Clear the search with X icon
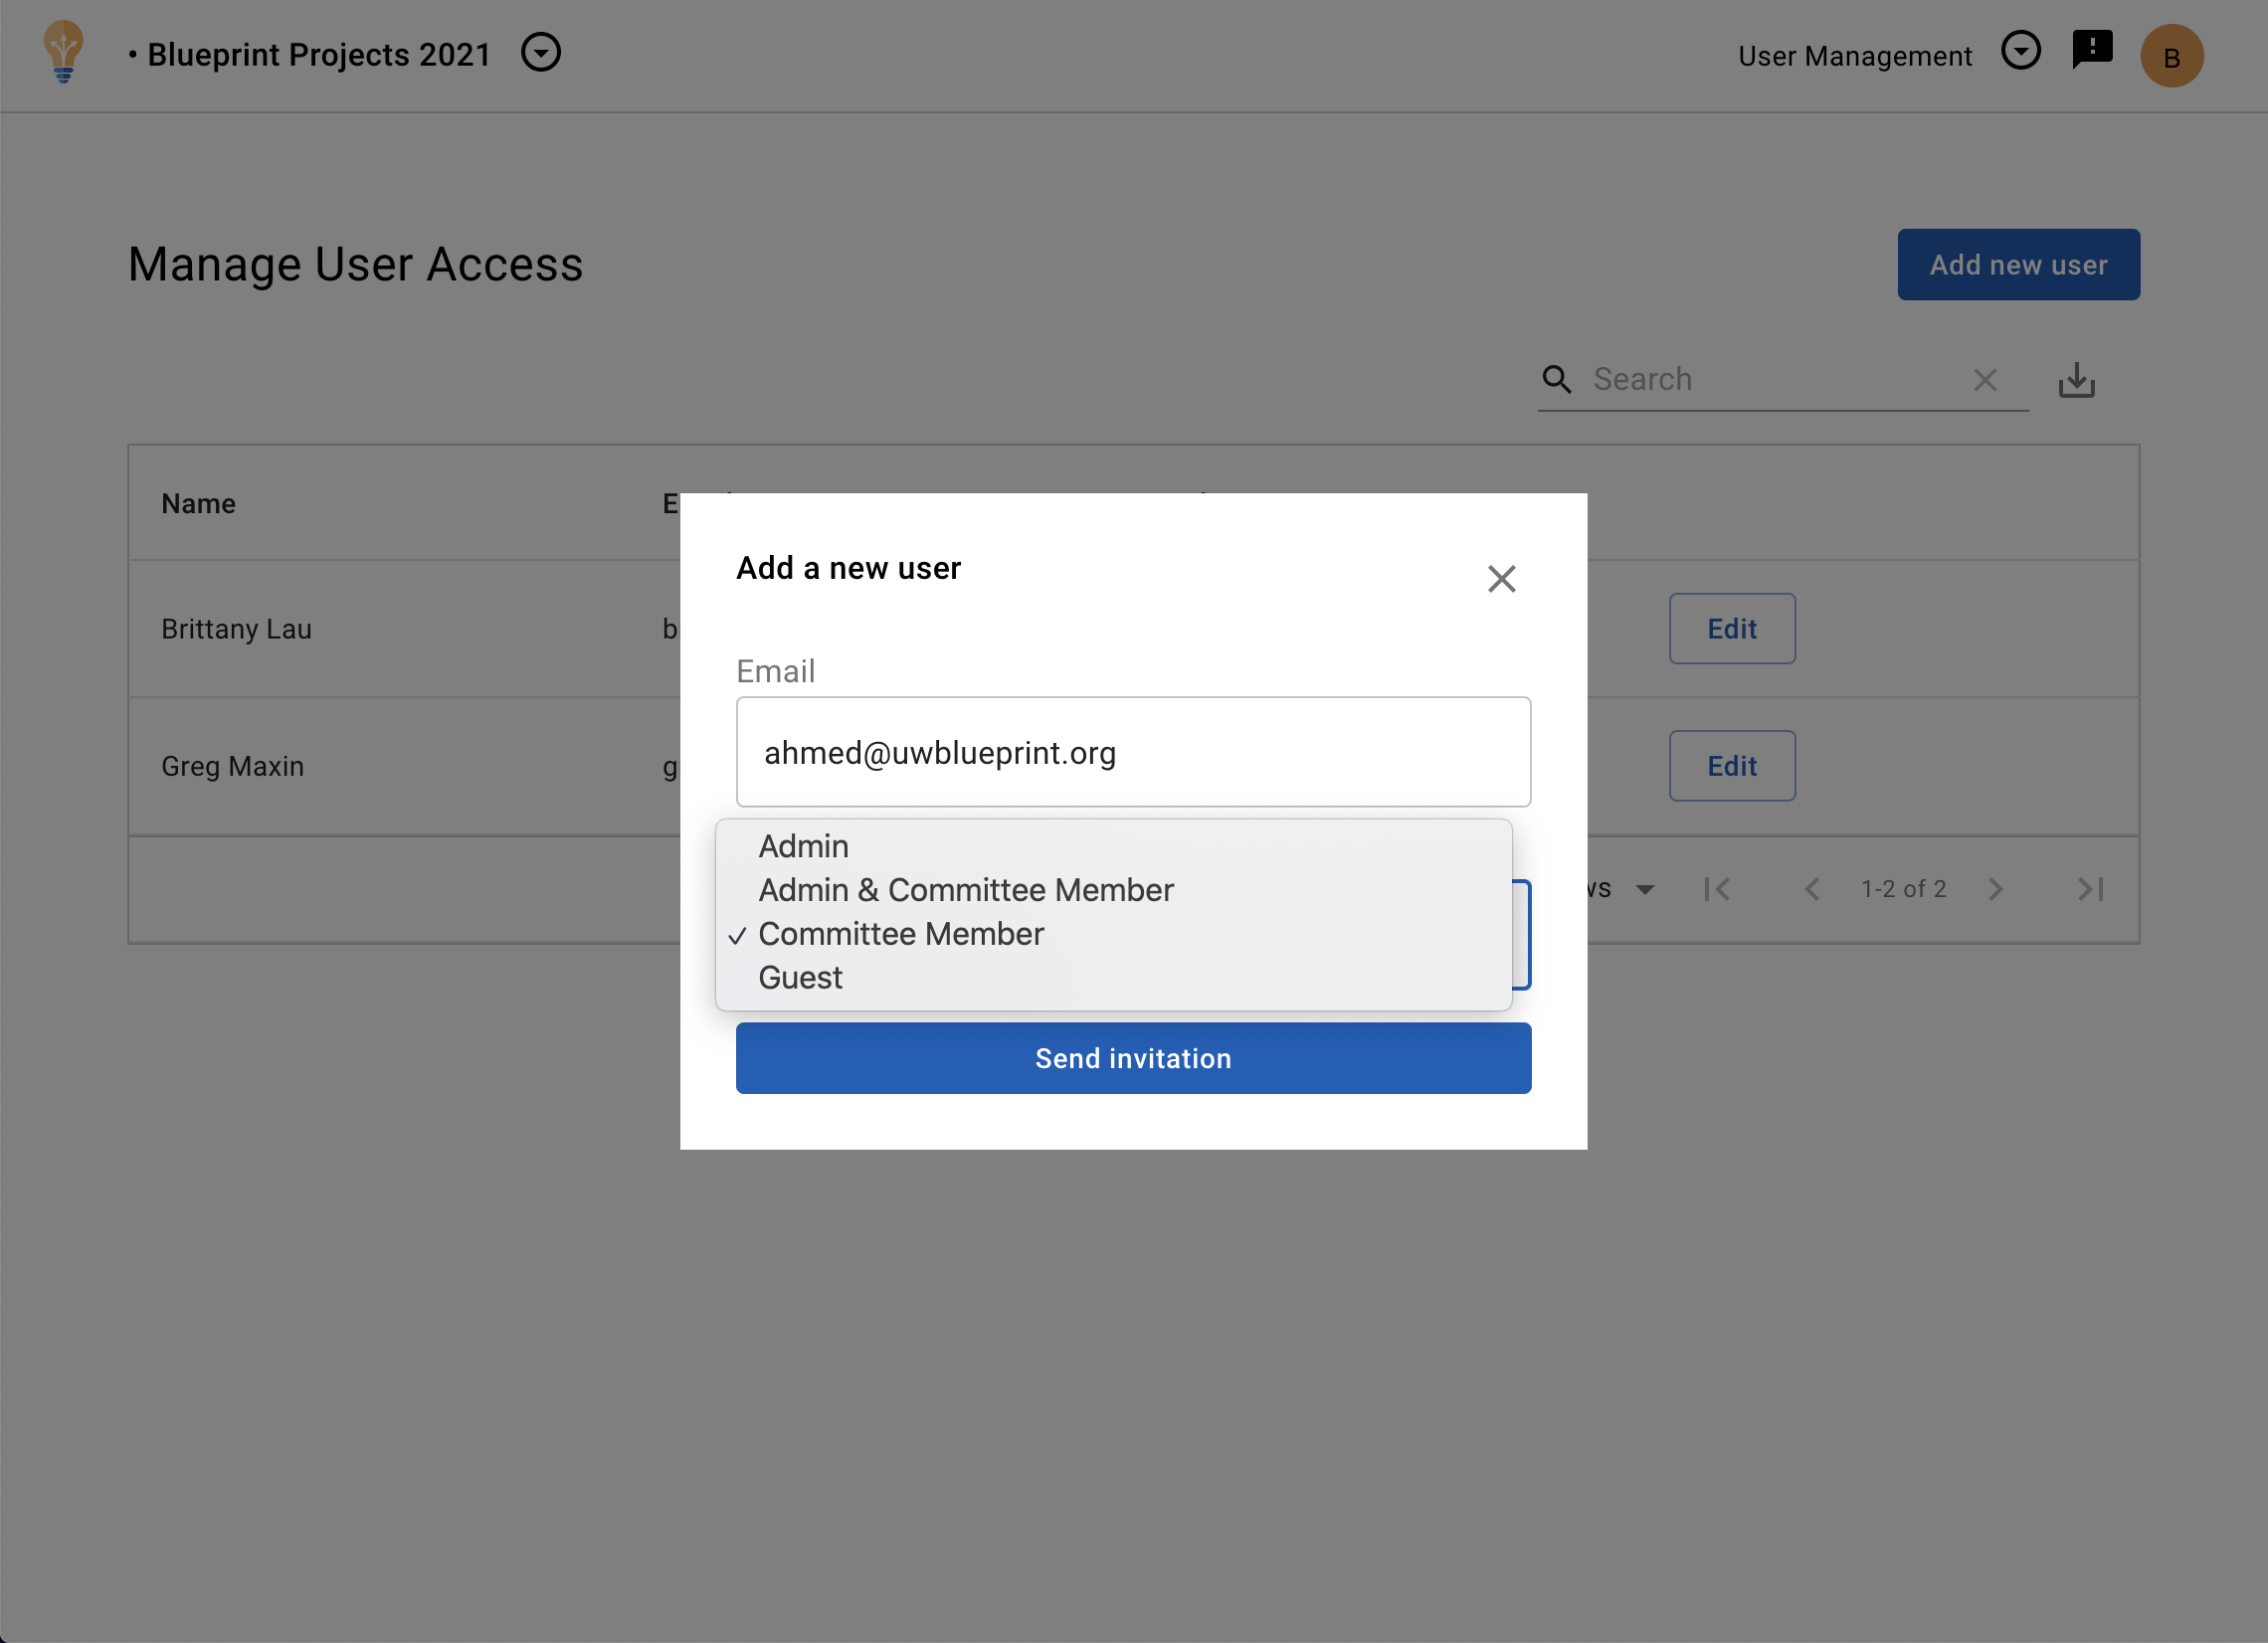This screenshot has width=2268, height=1643. tap(1985, 380)
